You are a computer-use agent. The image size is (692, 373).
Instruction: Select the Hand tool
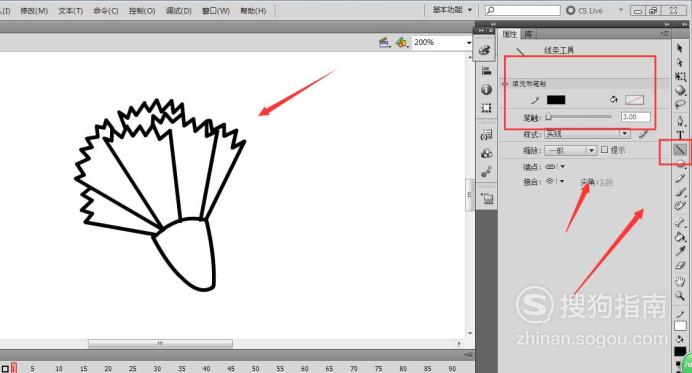680,281
